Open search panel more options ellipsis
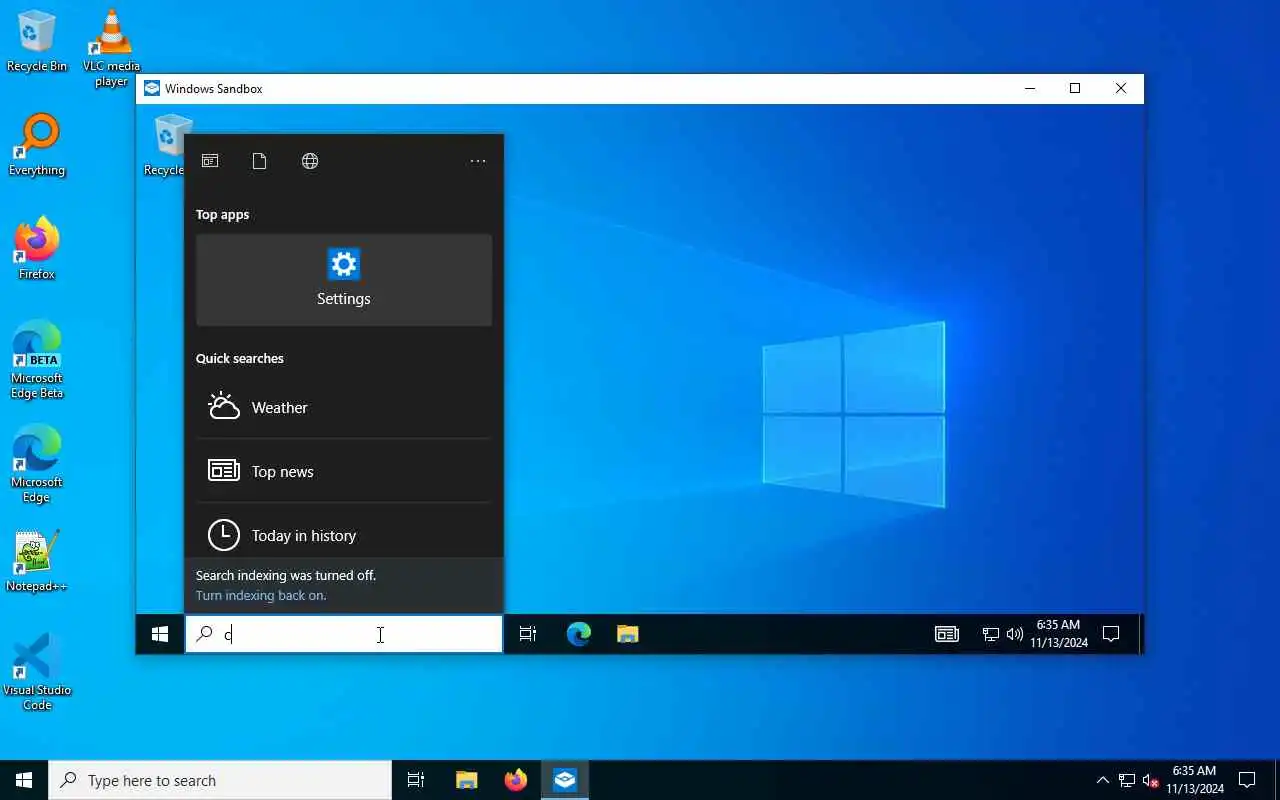This screenshot has height=800, width=1280. click(478, 161)
